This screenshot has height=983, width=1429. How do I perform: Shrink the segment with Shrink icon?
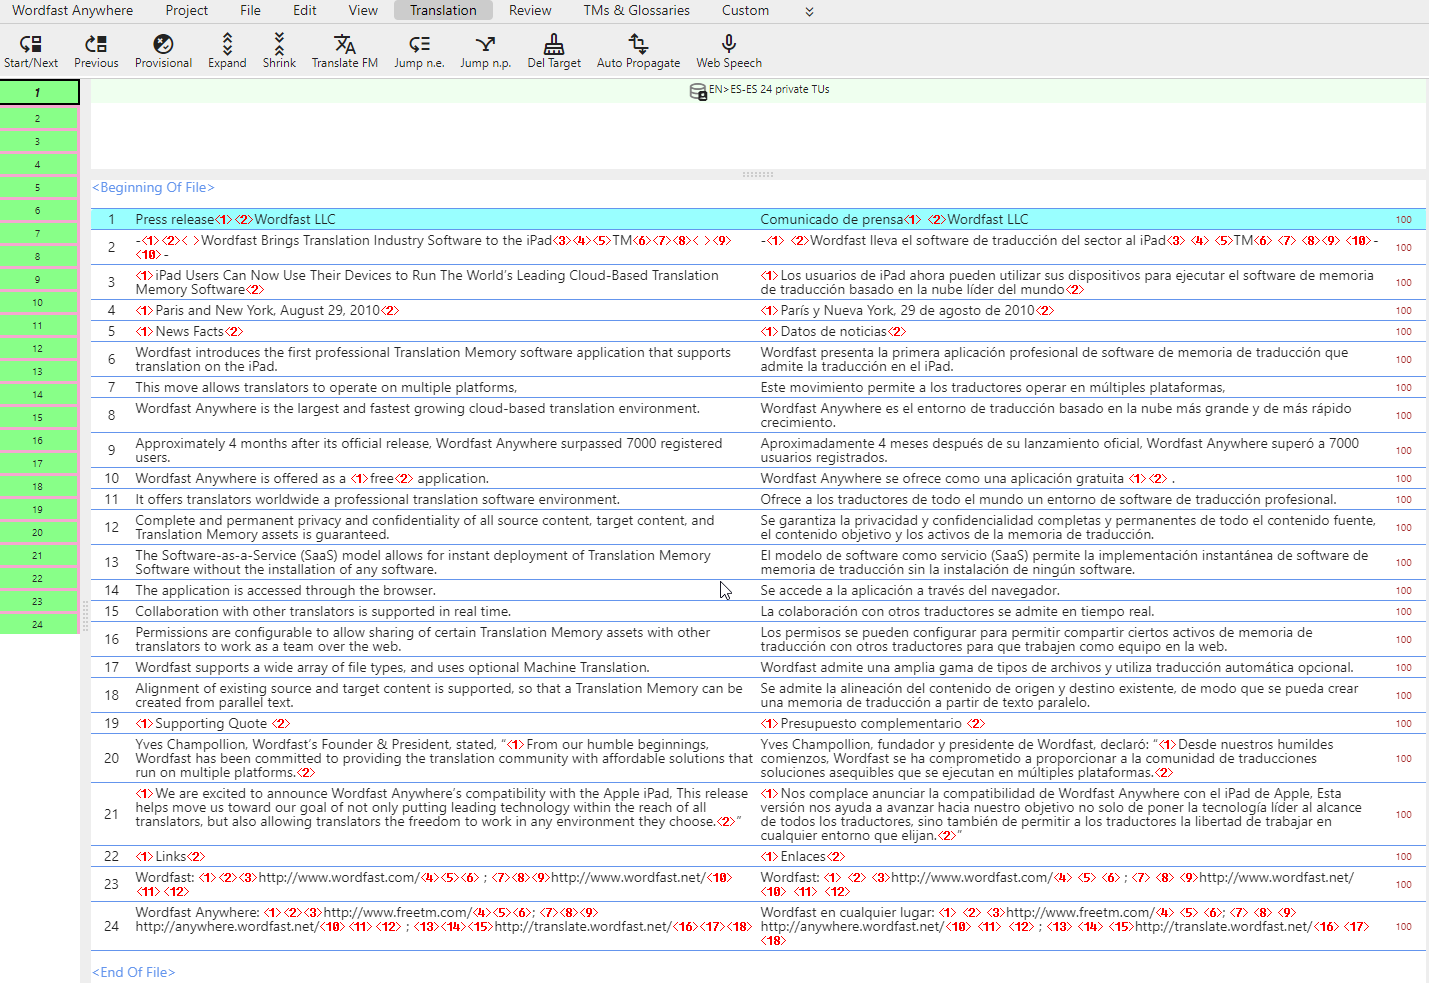pos(279,44)
